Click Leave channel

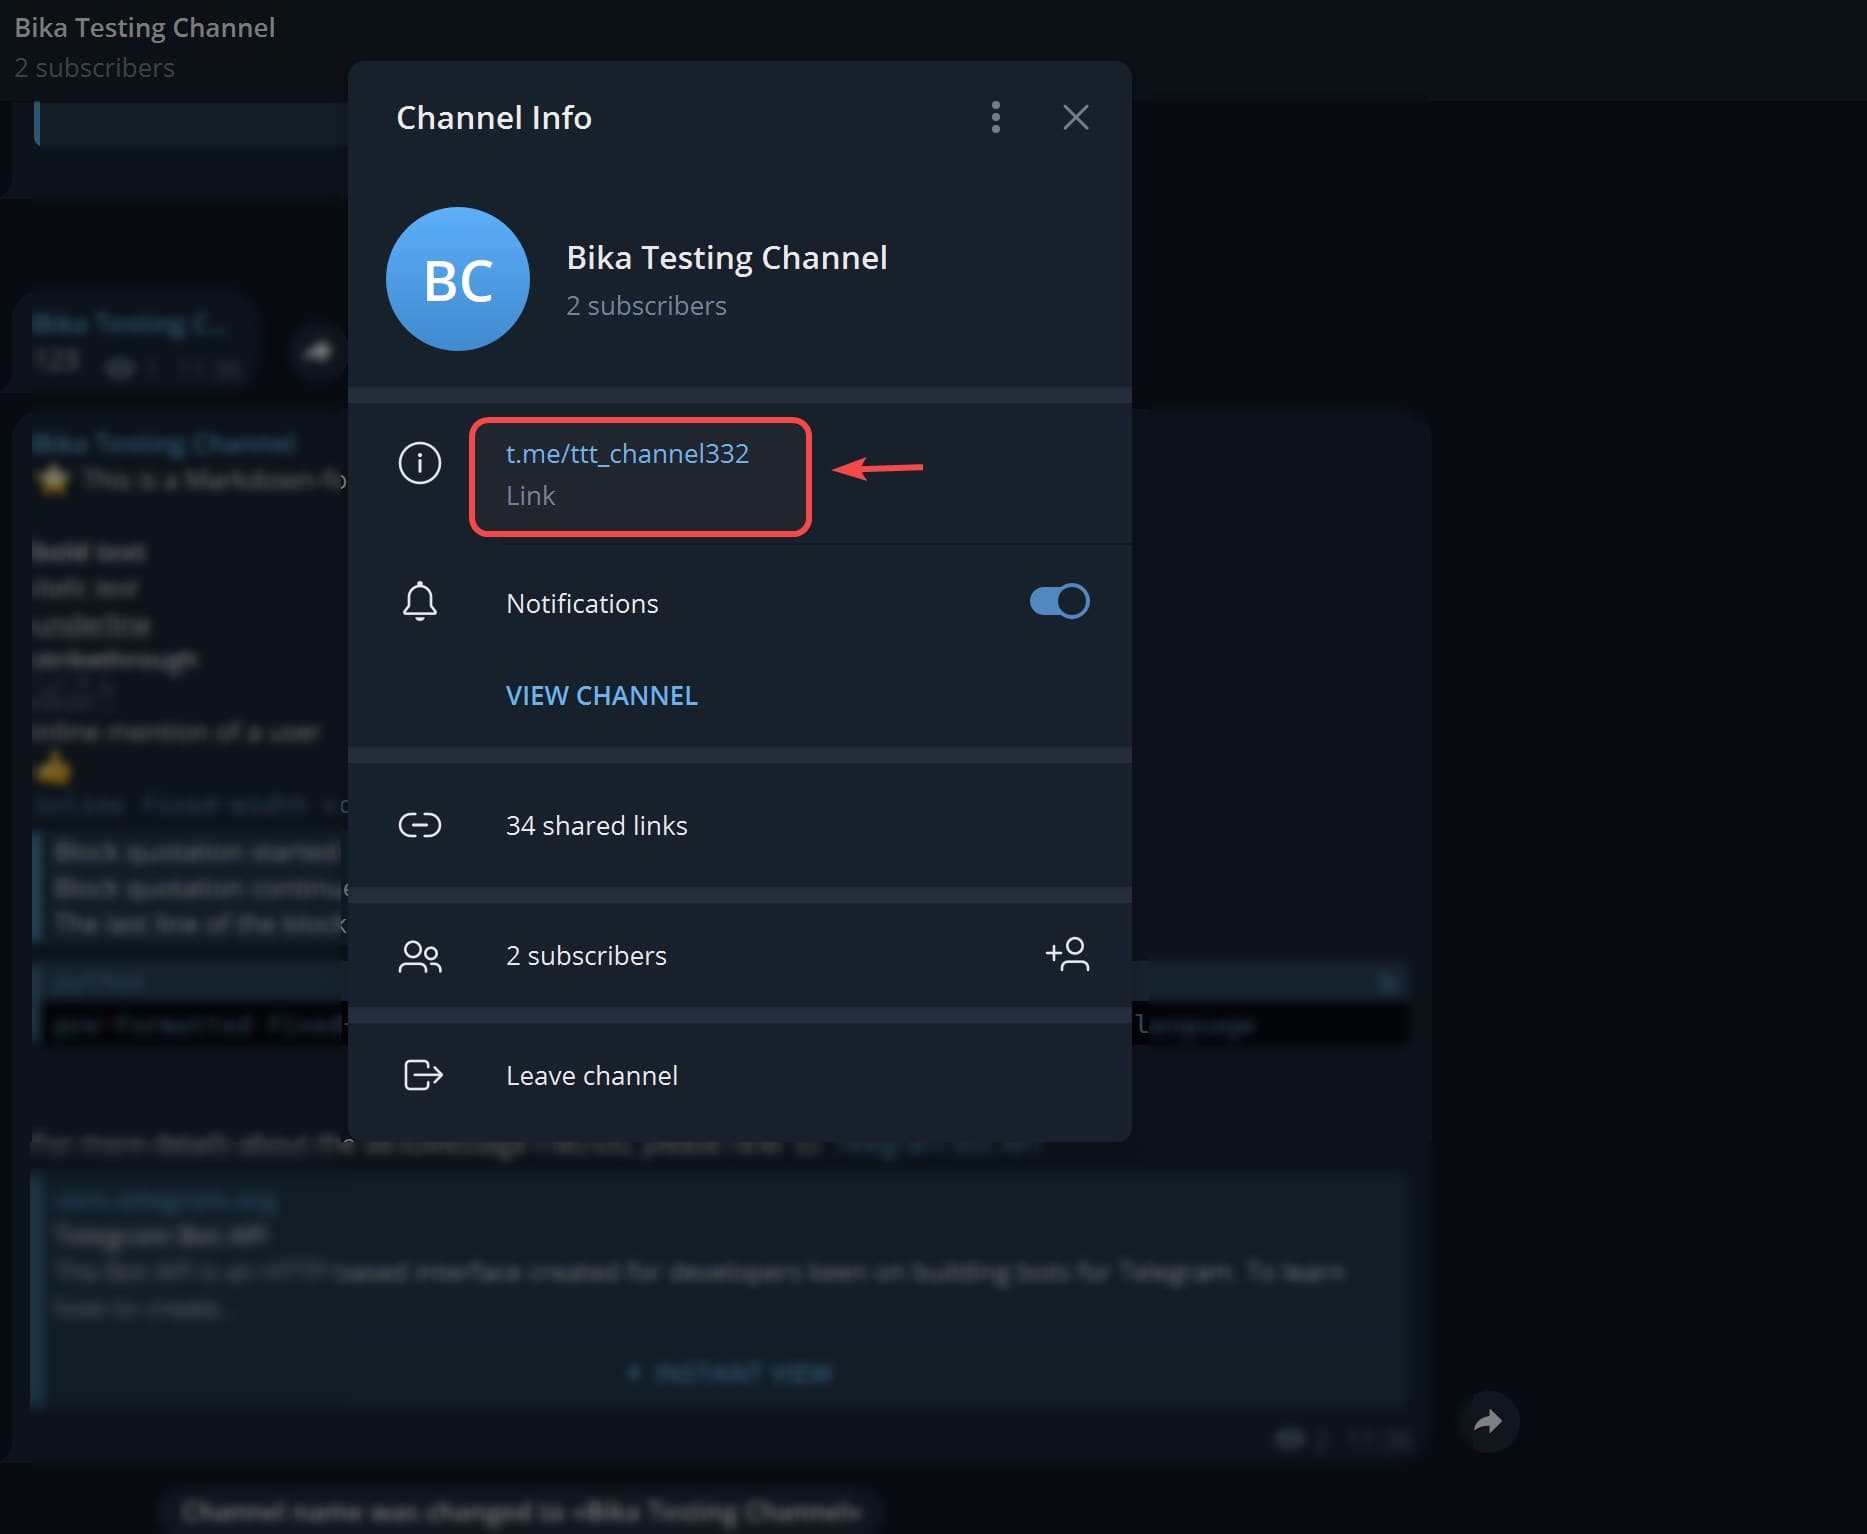pyautogui.click(x=591, y=1075)
